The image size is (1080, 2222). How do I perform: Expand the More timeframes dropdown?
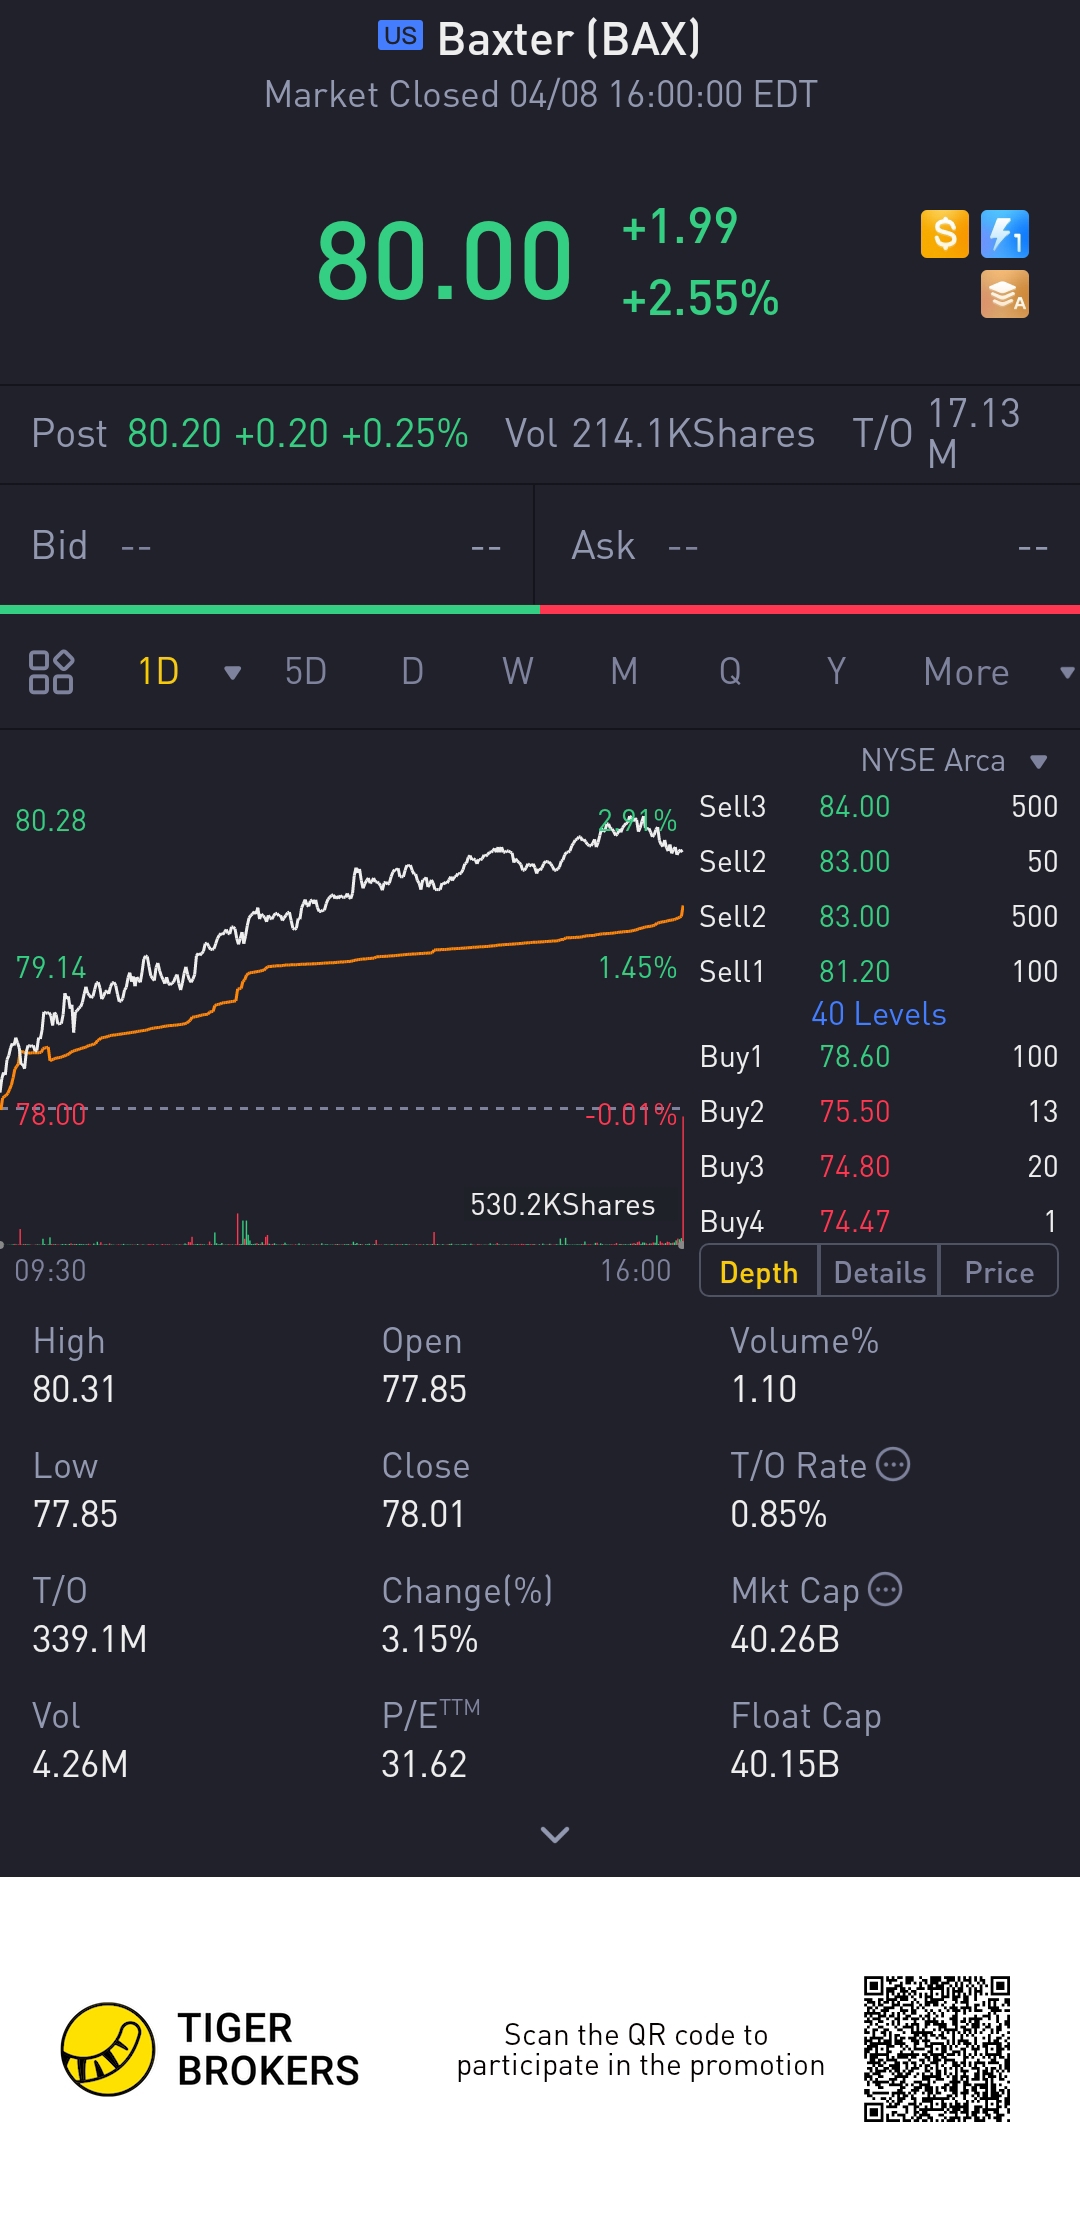point(1067,673)
